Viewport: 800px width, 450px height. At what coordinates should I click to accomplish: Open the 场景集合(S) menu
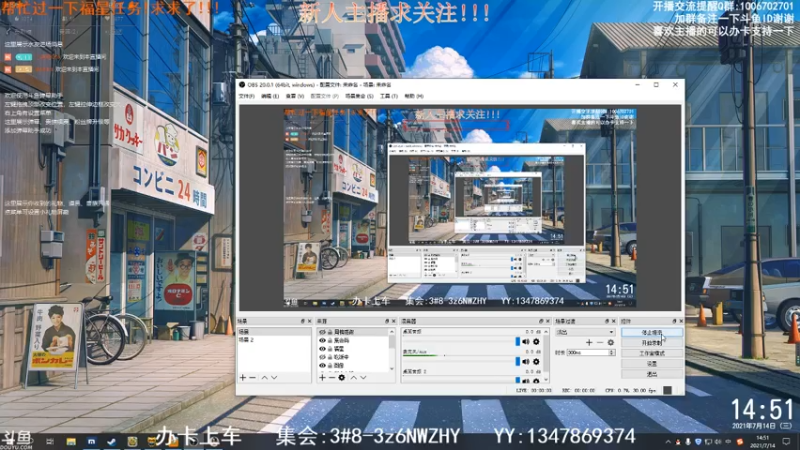(x=359, y=96)
